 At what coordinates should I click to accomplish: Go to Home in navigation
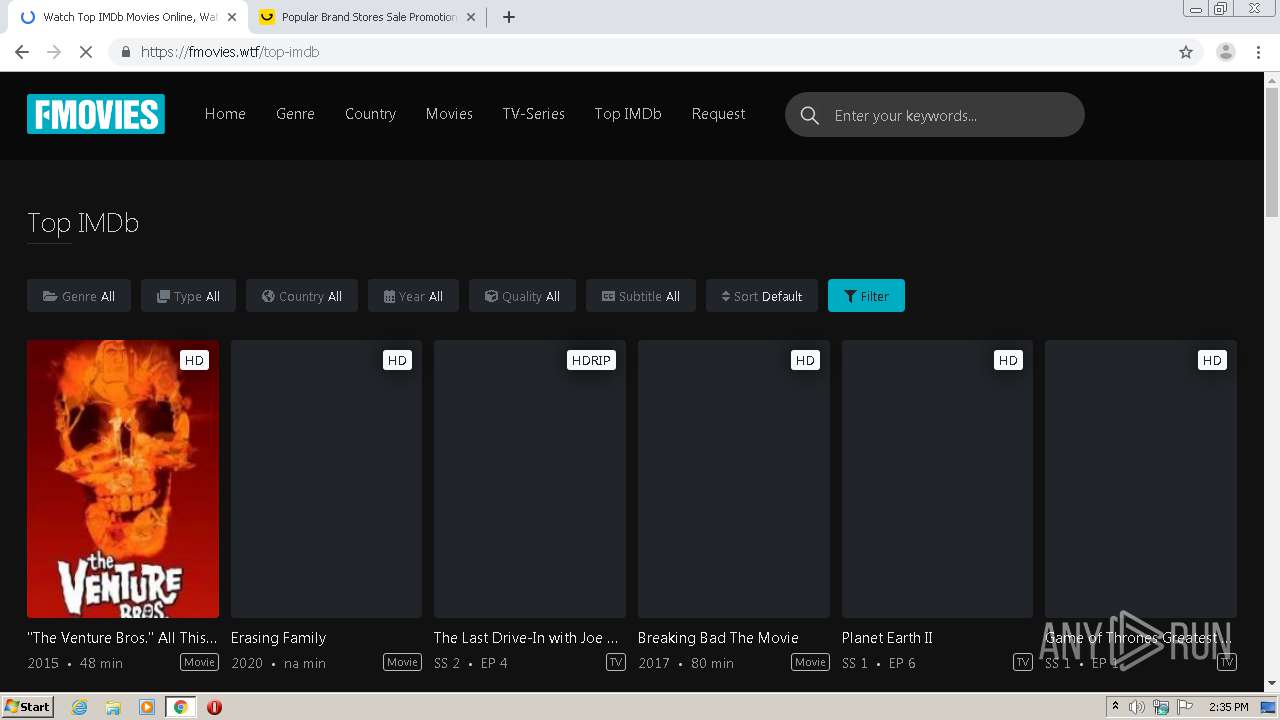point(225,114)
